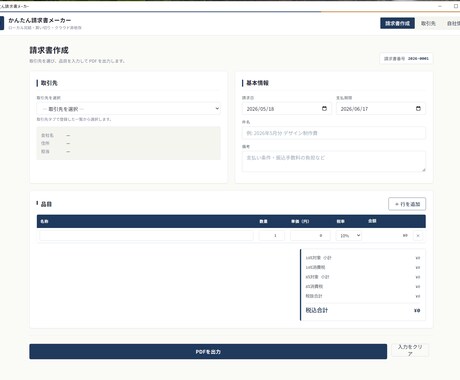Click the 金額 column header

point(372,221)
